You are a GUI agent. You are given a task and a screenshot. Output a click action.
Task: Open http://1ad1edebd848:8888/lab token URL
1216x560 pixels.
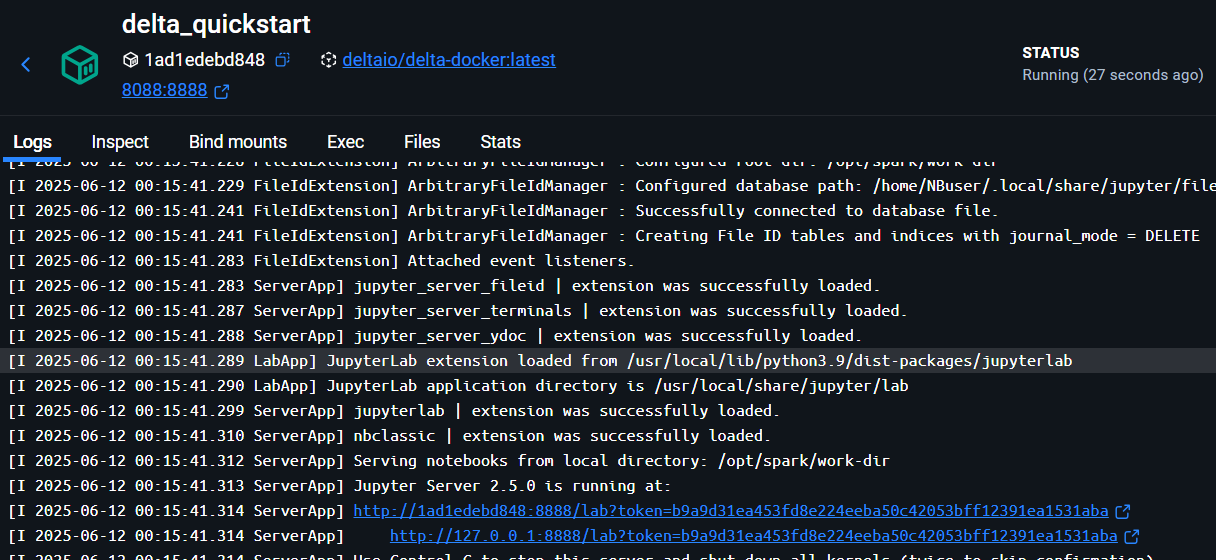click(731, 511)
